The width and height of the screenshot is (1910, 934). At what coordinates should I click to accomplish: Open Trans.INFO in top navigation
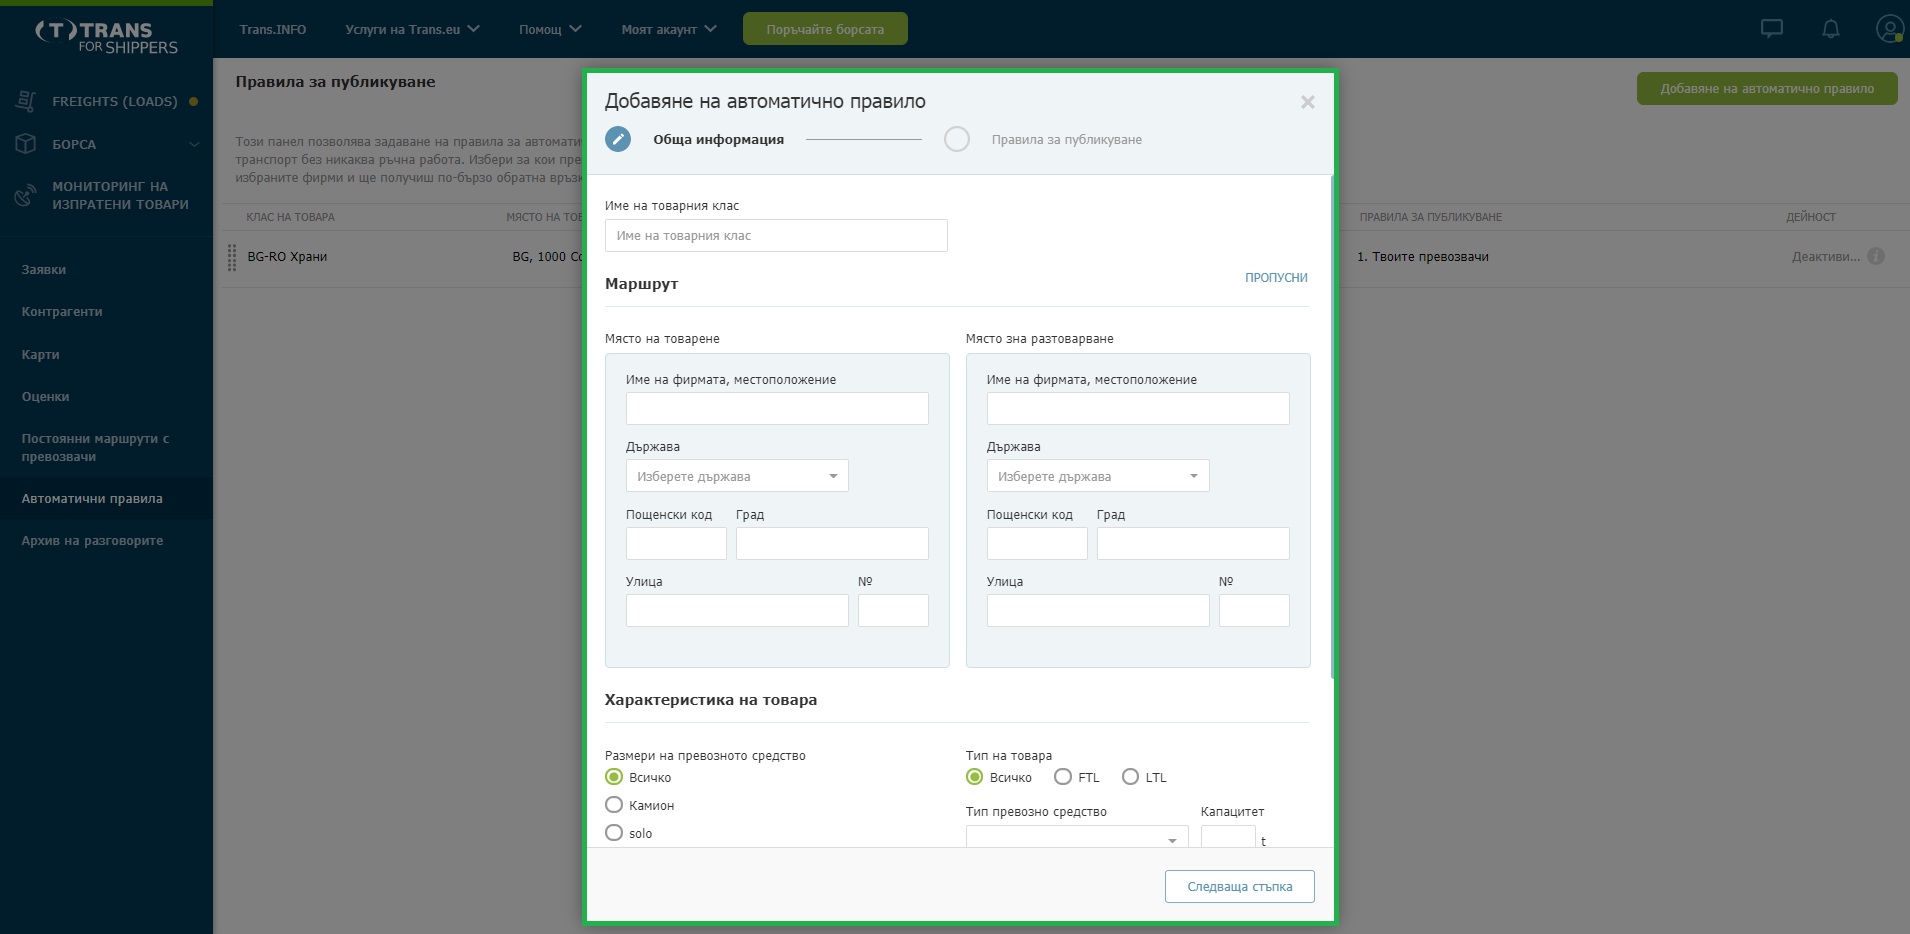tap(273, 29)
